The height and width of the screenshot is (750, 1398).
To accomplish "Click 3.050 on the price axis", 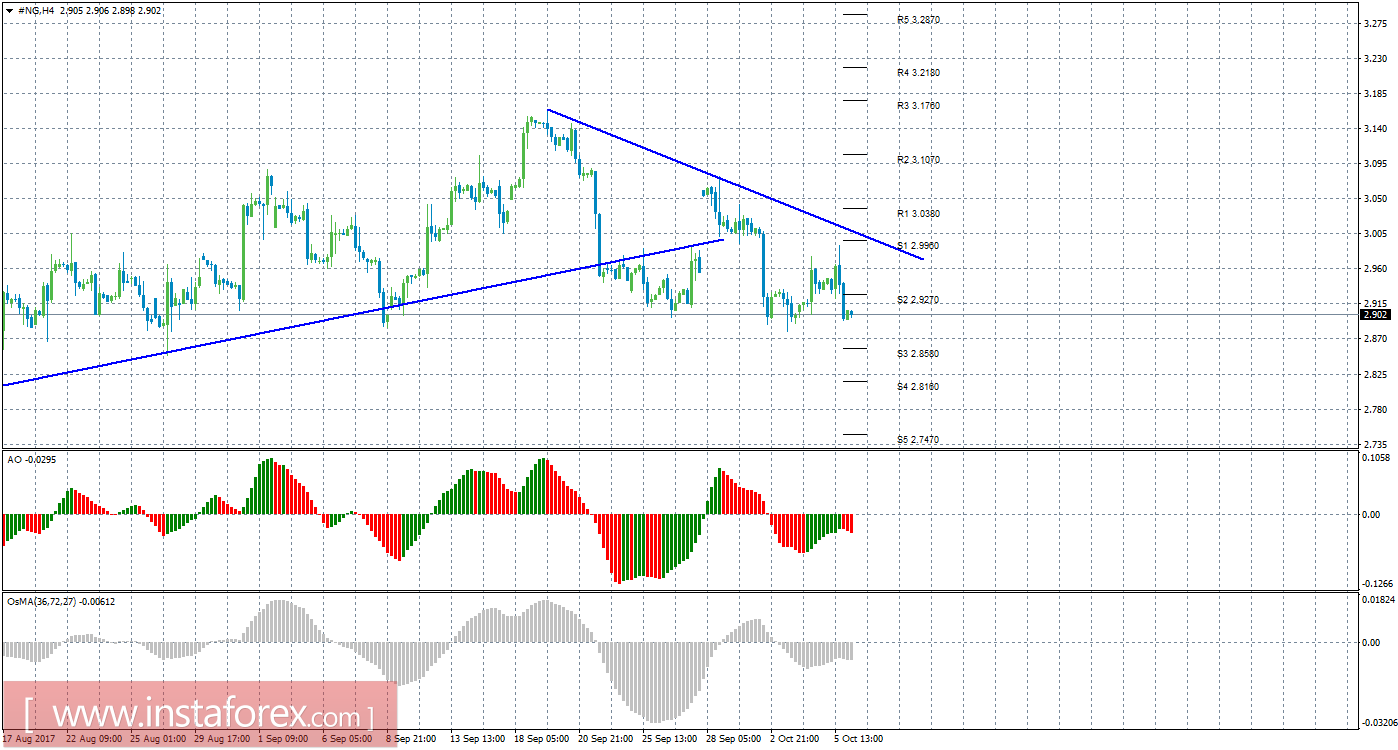I will 1375,199.
